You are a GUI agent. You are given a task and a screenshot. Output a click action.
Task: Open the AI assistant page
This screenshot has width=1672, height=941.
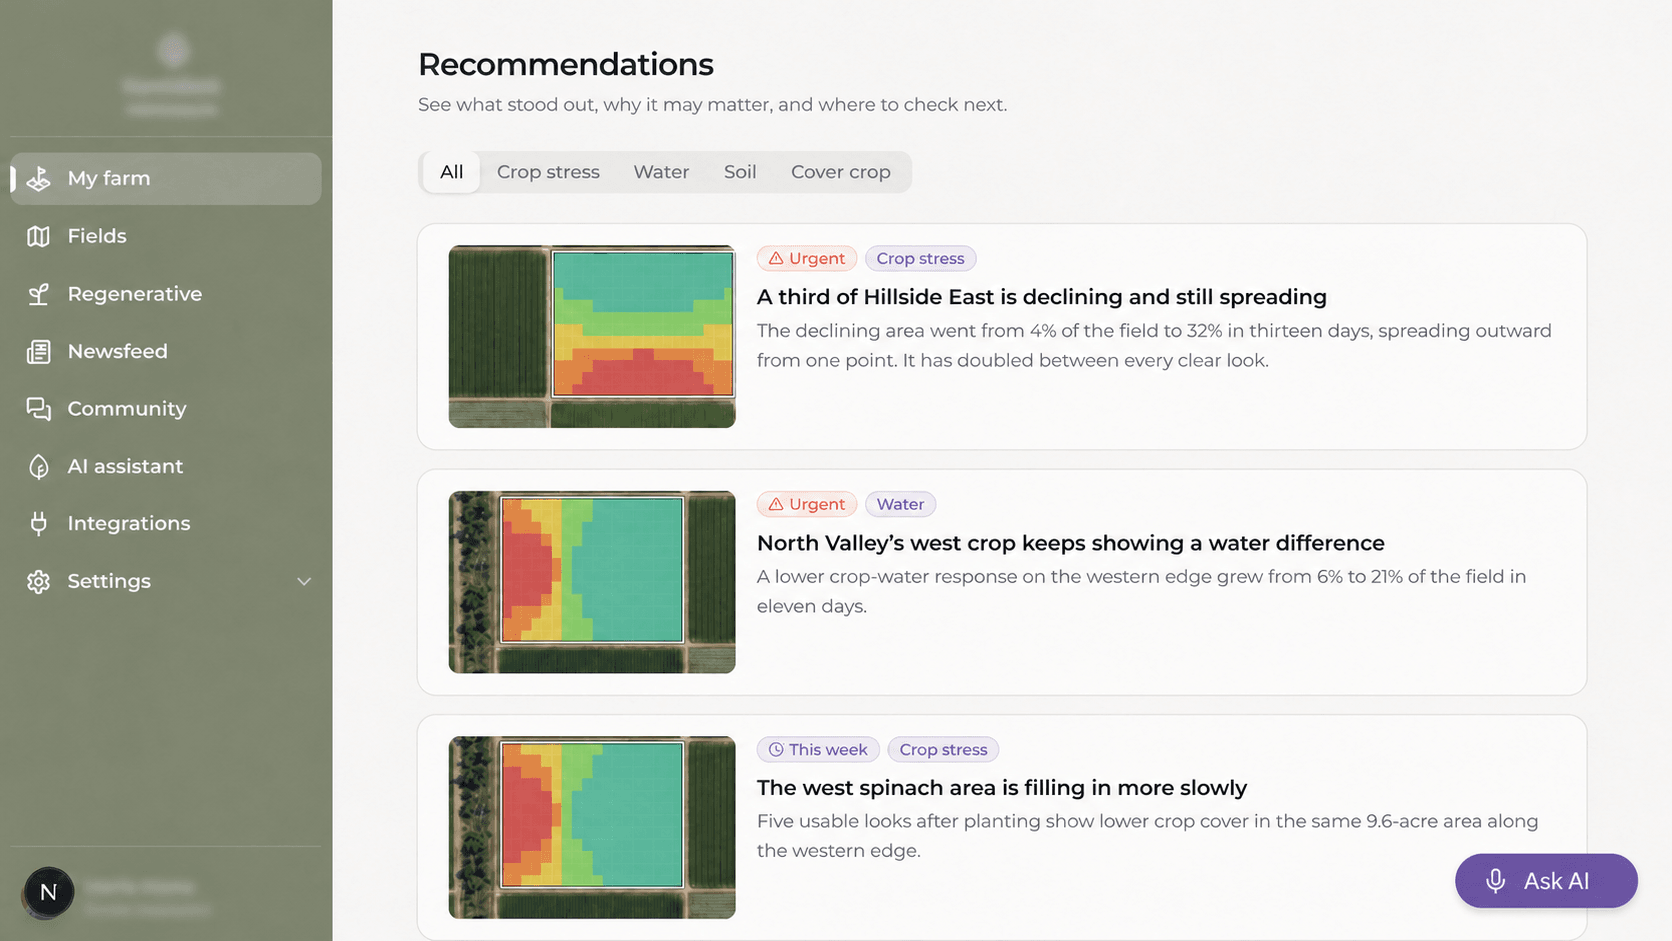point(166,467)
